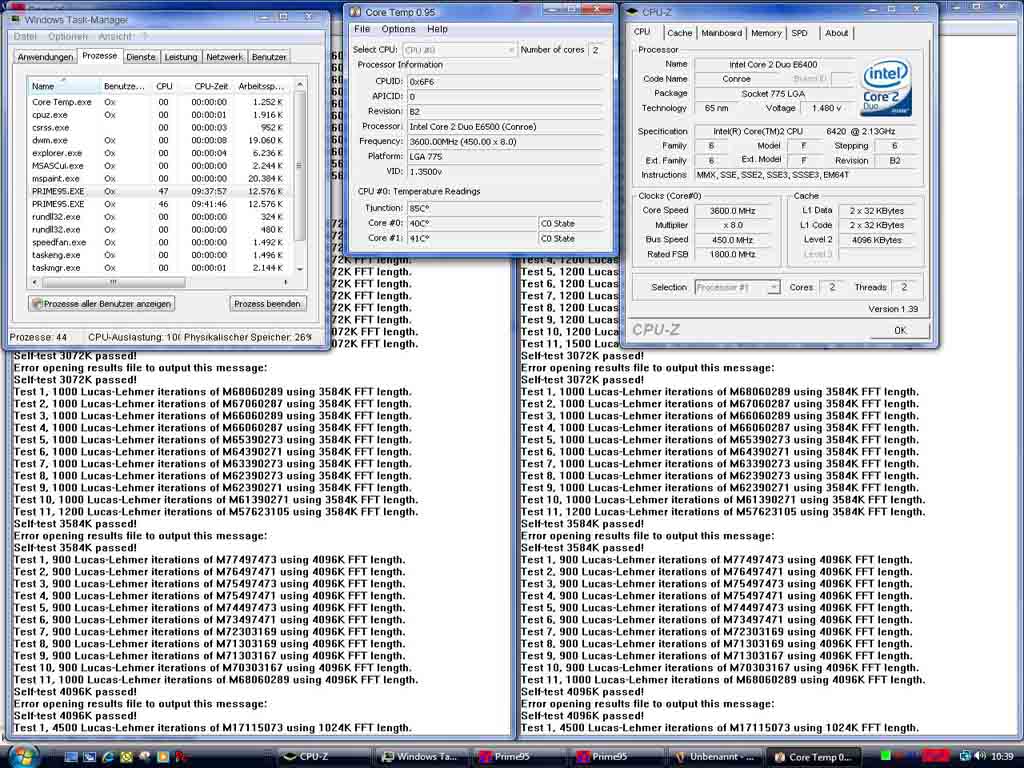This screenshot has height=768, width=1024.
Task: Click CPU-Z title bar icon
Action: click(x=632, y=12)
